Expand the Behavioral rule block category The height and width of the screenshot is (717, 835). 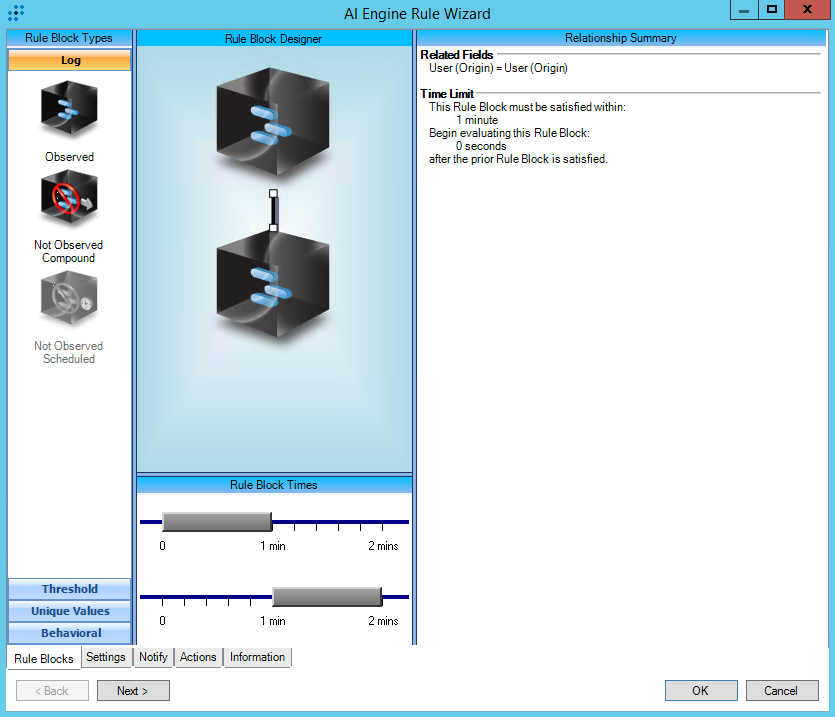pos(69,633)
